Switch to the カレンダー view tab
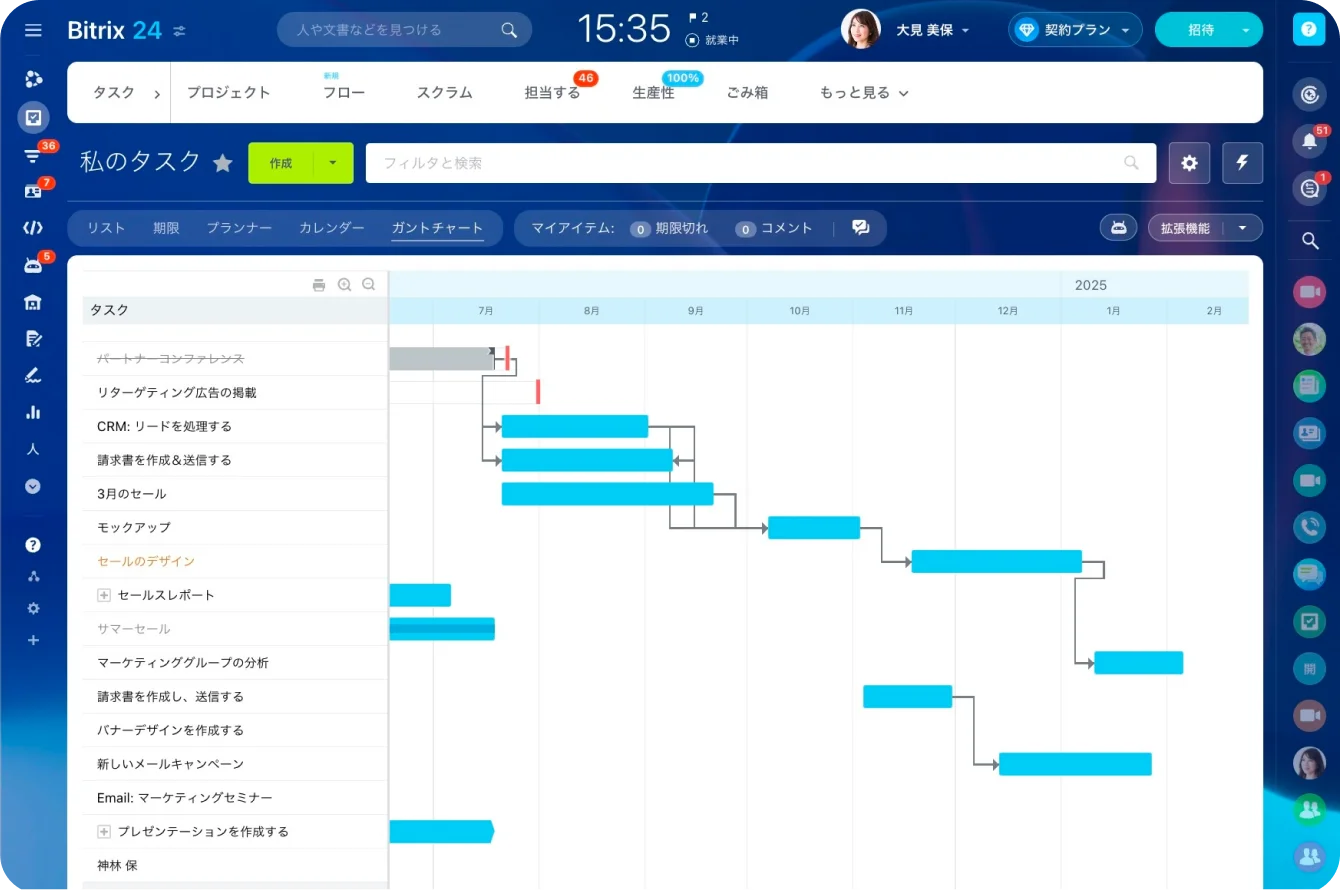Screen dimensions: 1340x894 [x=331, y=227]
